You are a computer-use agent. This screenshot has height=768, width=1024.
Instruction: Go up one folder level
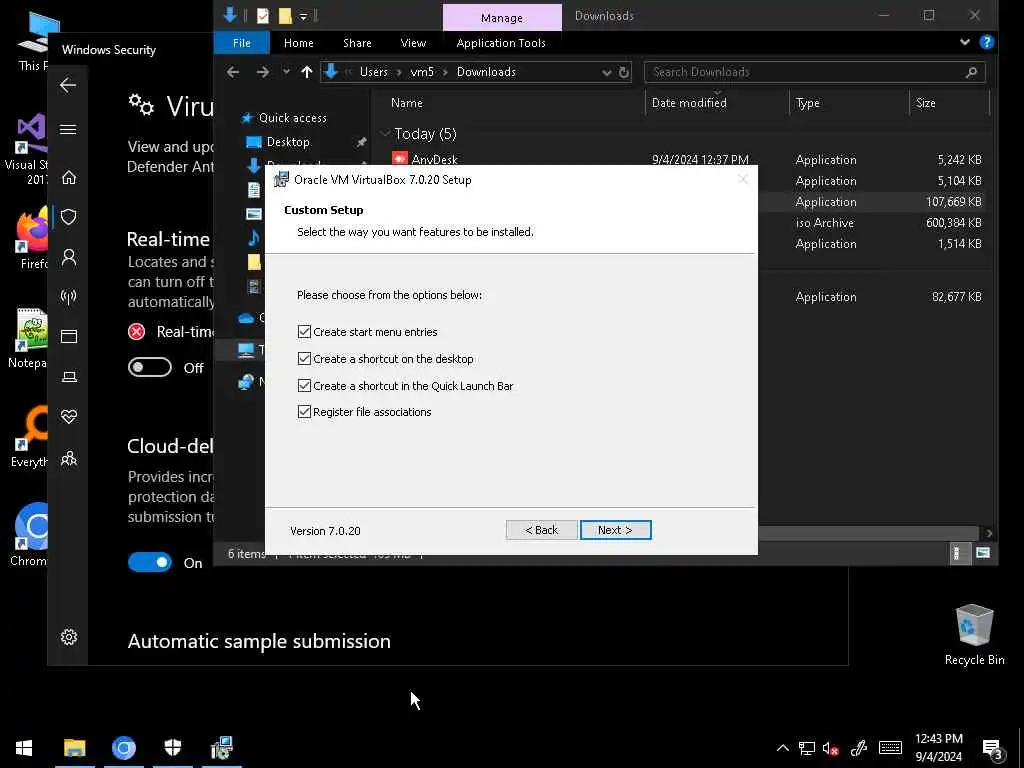pyautogui.click(x=306, y=72)
